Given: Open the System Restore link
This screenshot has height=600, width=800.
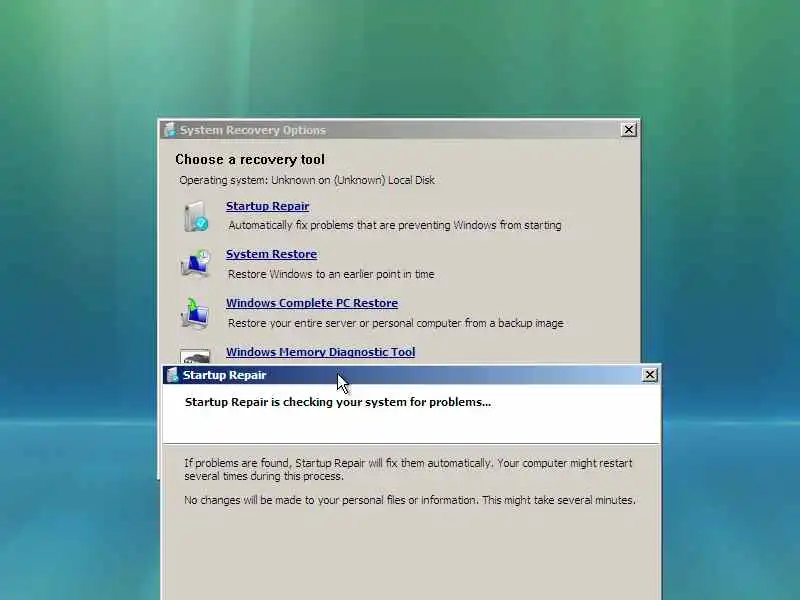Looking at the screenshot, I should (271, 254).
